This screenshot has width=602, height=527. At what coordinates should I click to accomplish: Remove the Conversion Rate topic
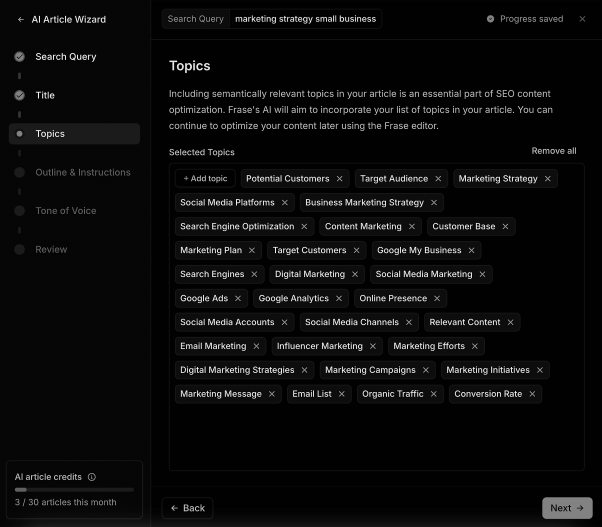click(x=532, y=394)
